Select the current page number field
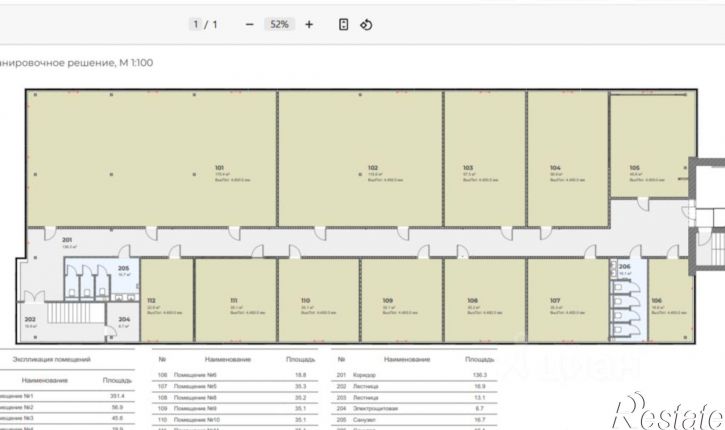Viewport: 725px width, 430px height. (196, 24)
